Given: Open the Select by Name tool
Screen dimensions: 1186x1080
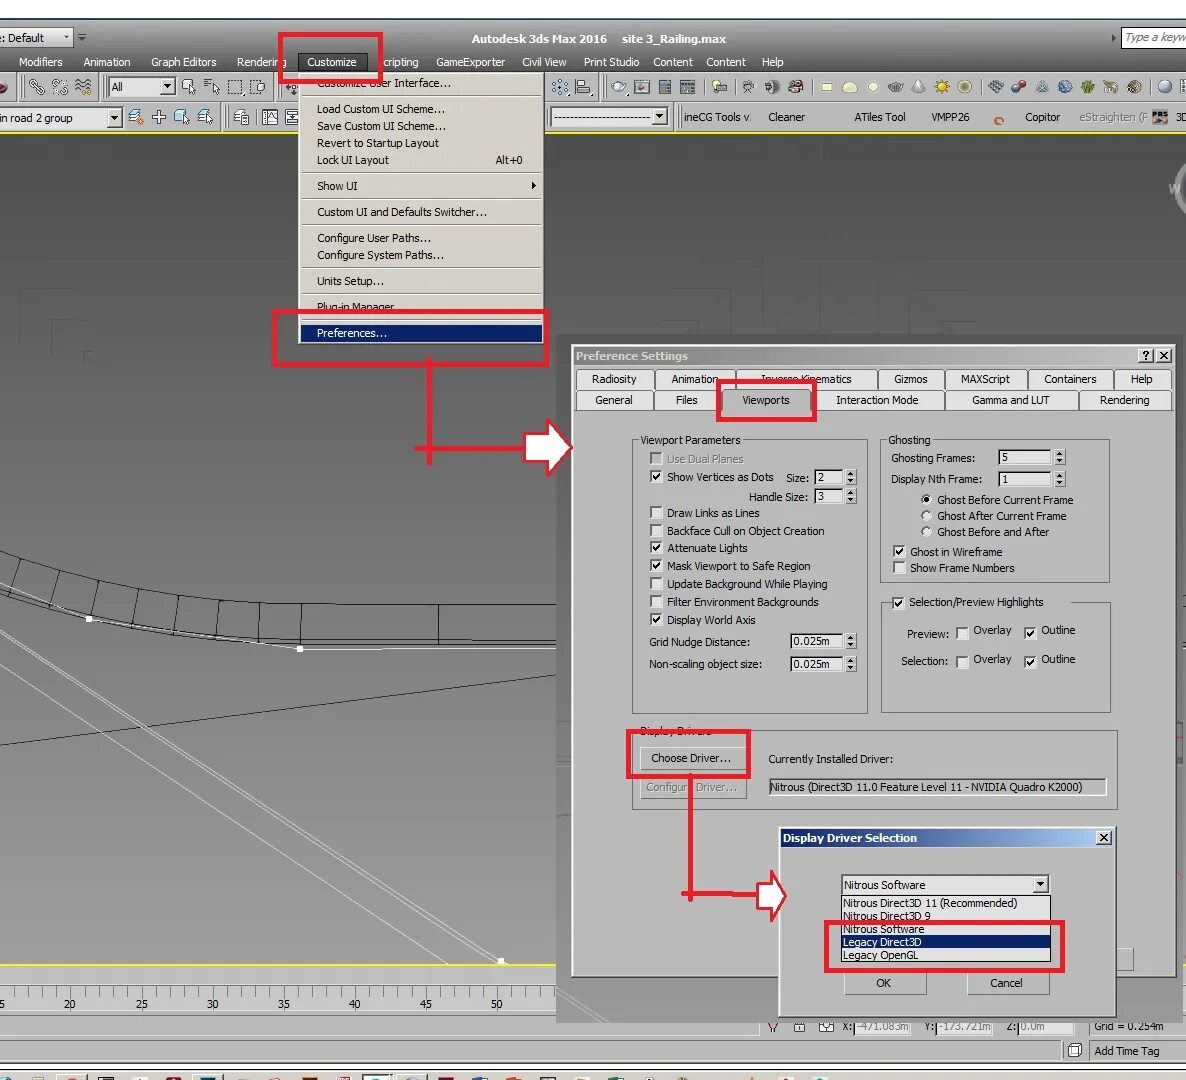Looking at the screenshot, I should 212,87.
